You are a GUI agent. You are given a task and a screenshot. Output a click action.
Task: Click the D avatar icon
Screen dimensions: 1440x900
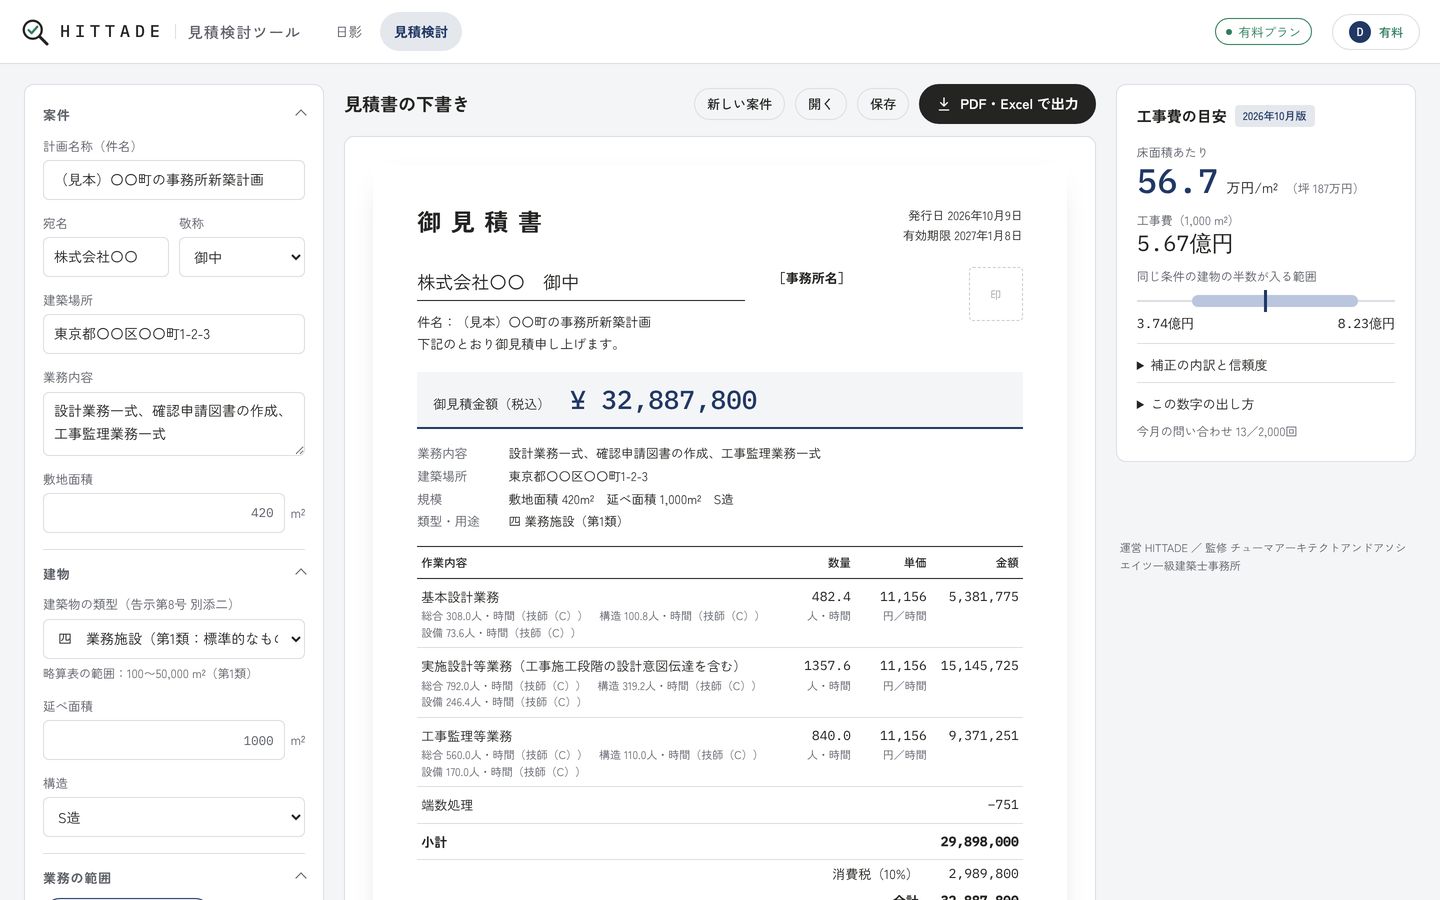1359,32
